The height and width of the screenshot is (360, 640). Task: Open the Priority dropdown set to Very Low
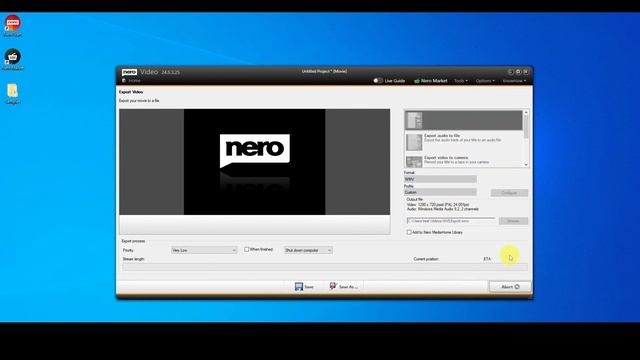[204, 250]
